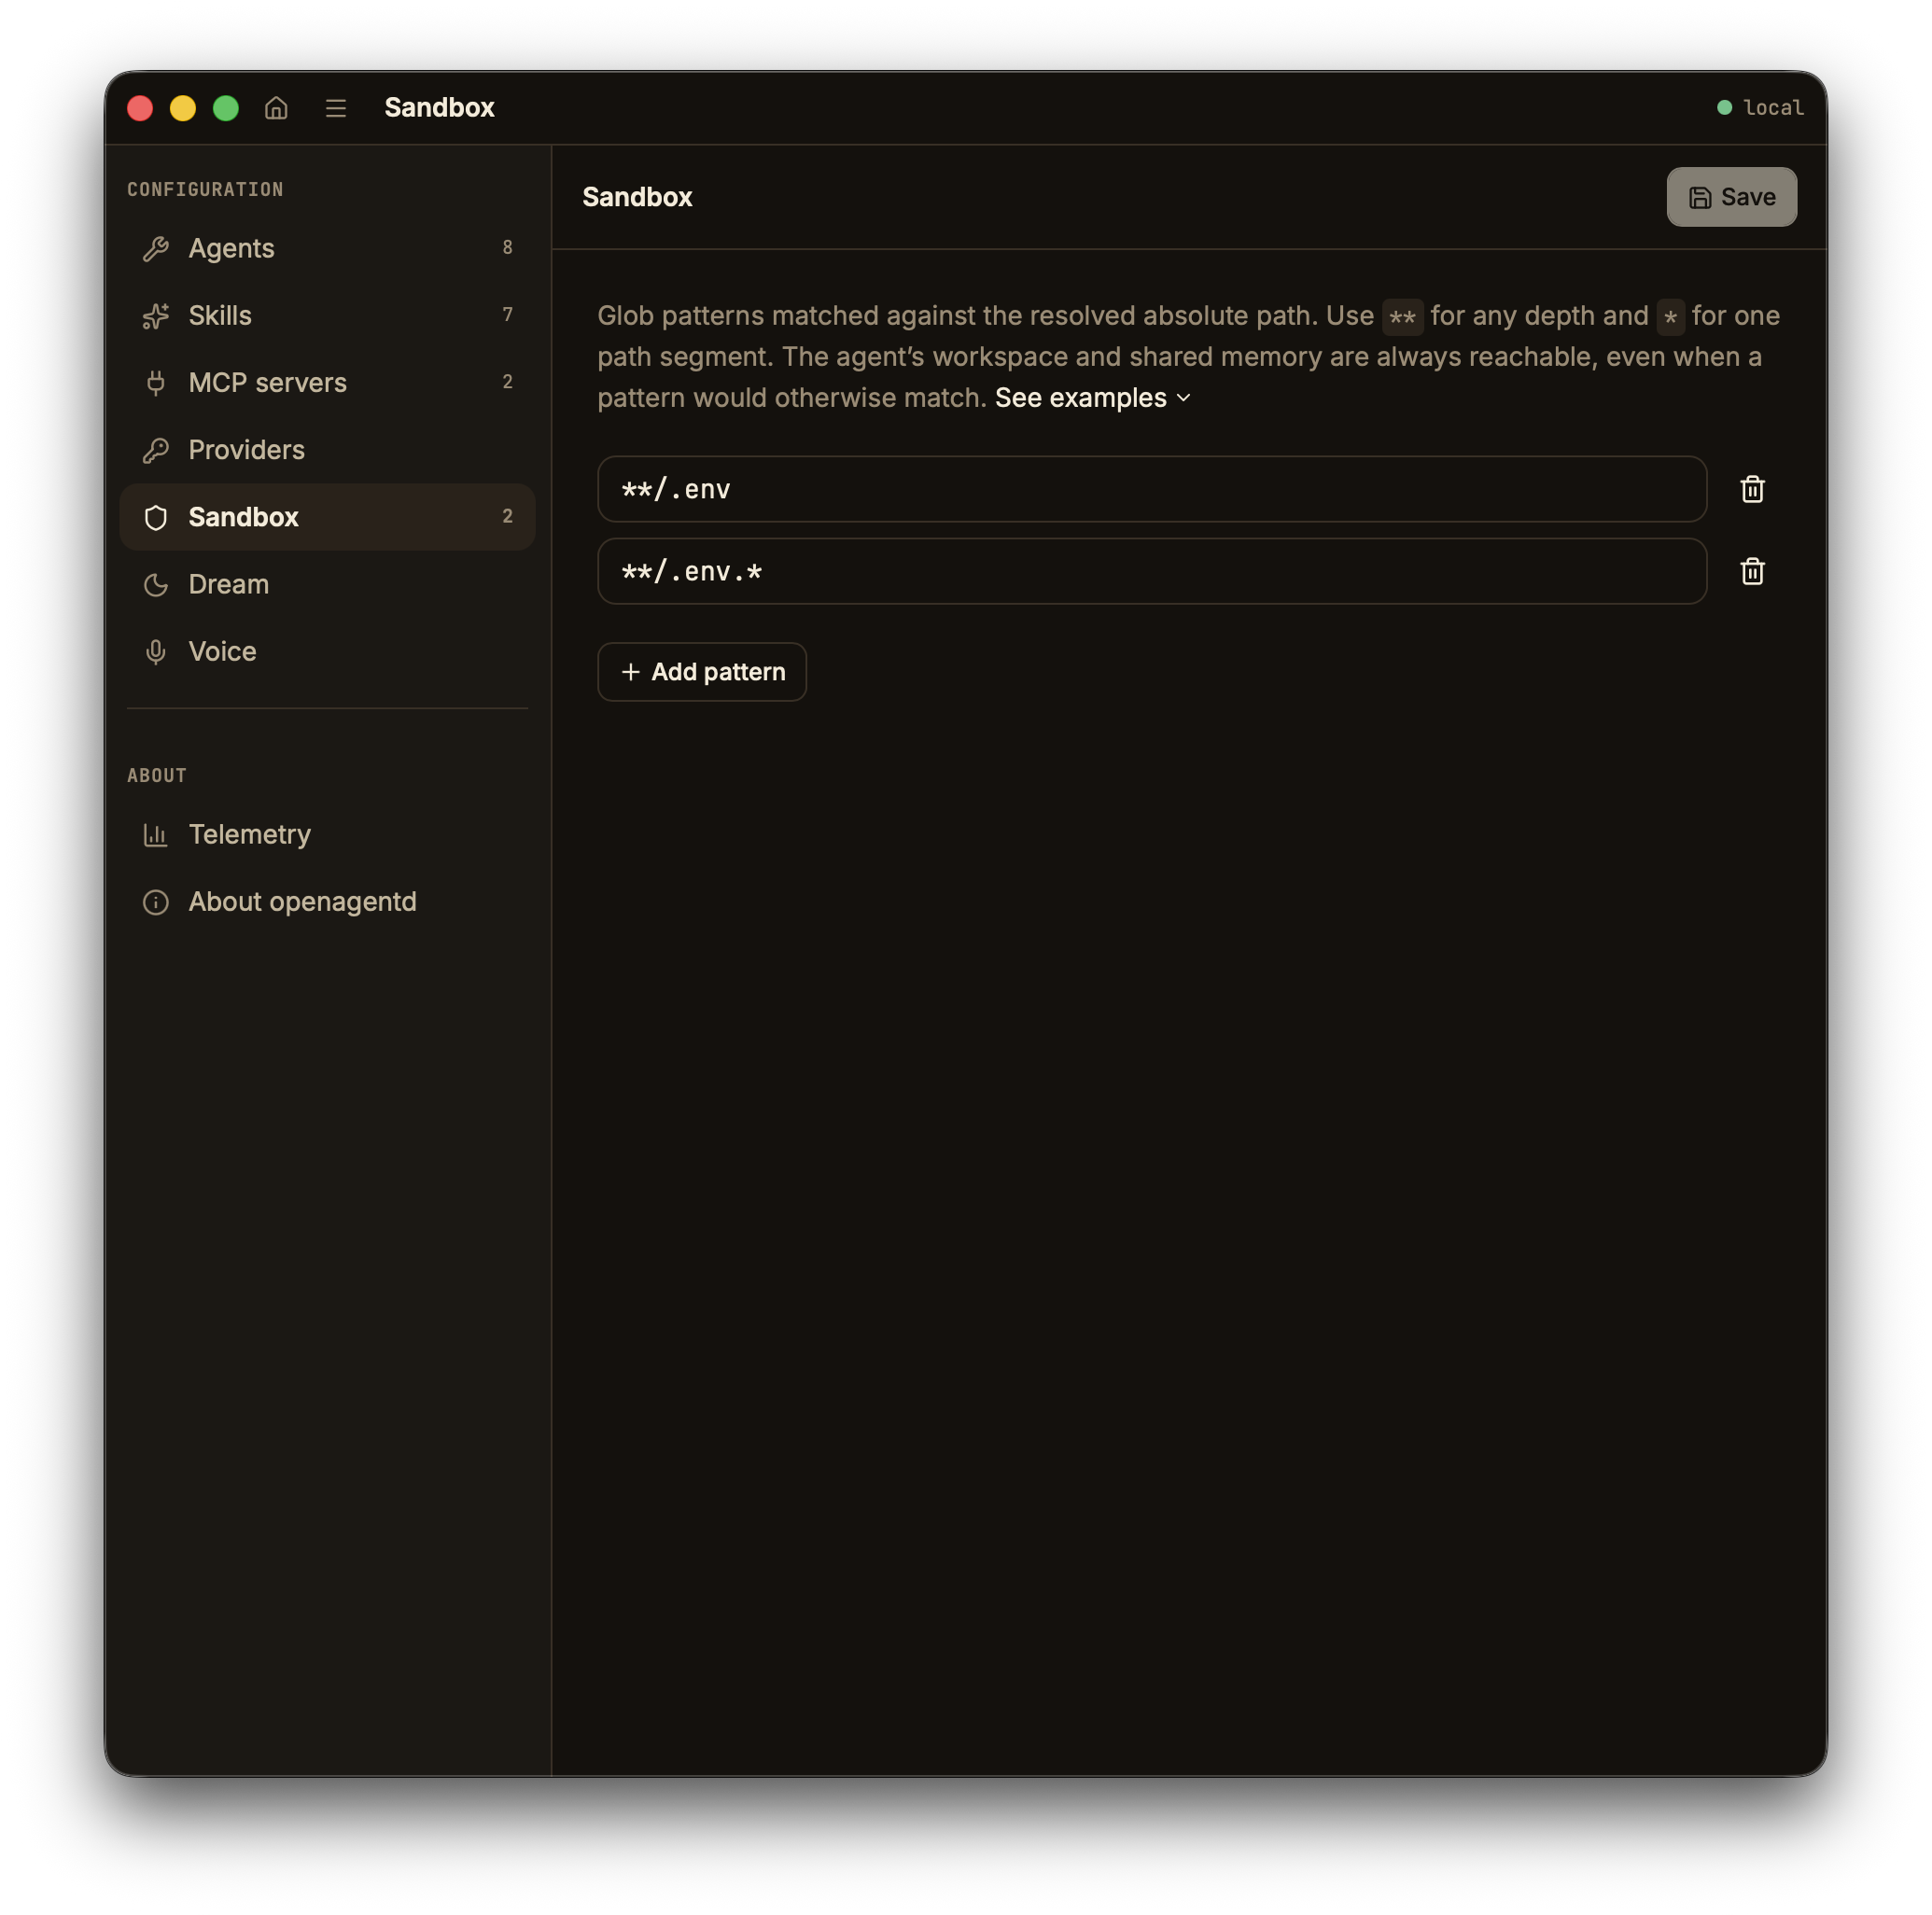Focus the **/.env pattern field
Screen dimensions: 1932x1915
pos(1151,489)
